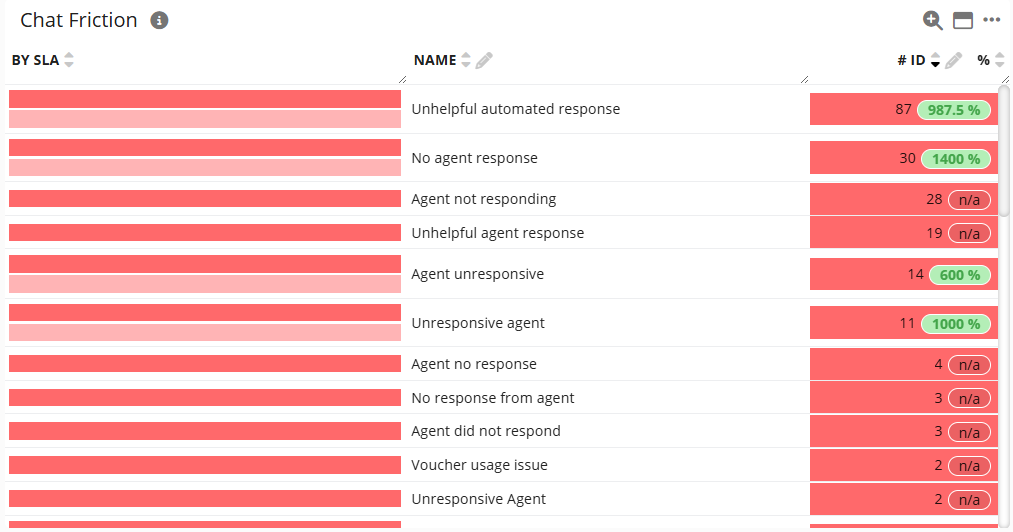Click the red SLA bar for Unhelpful agent response
This screenshot has width=1013, height=532.
pyautogui.click(x=205, y=233)
